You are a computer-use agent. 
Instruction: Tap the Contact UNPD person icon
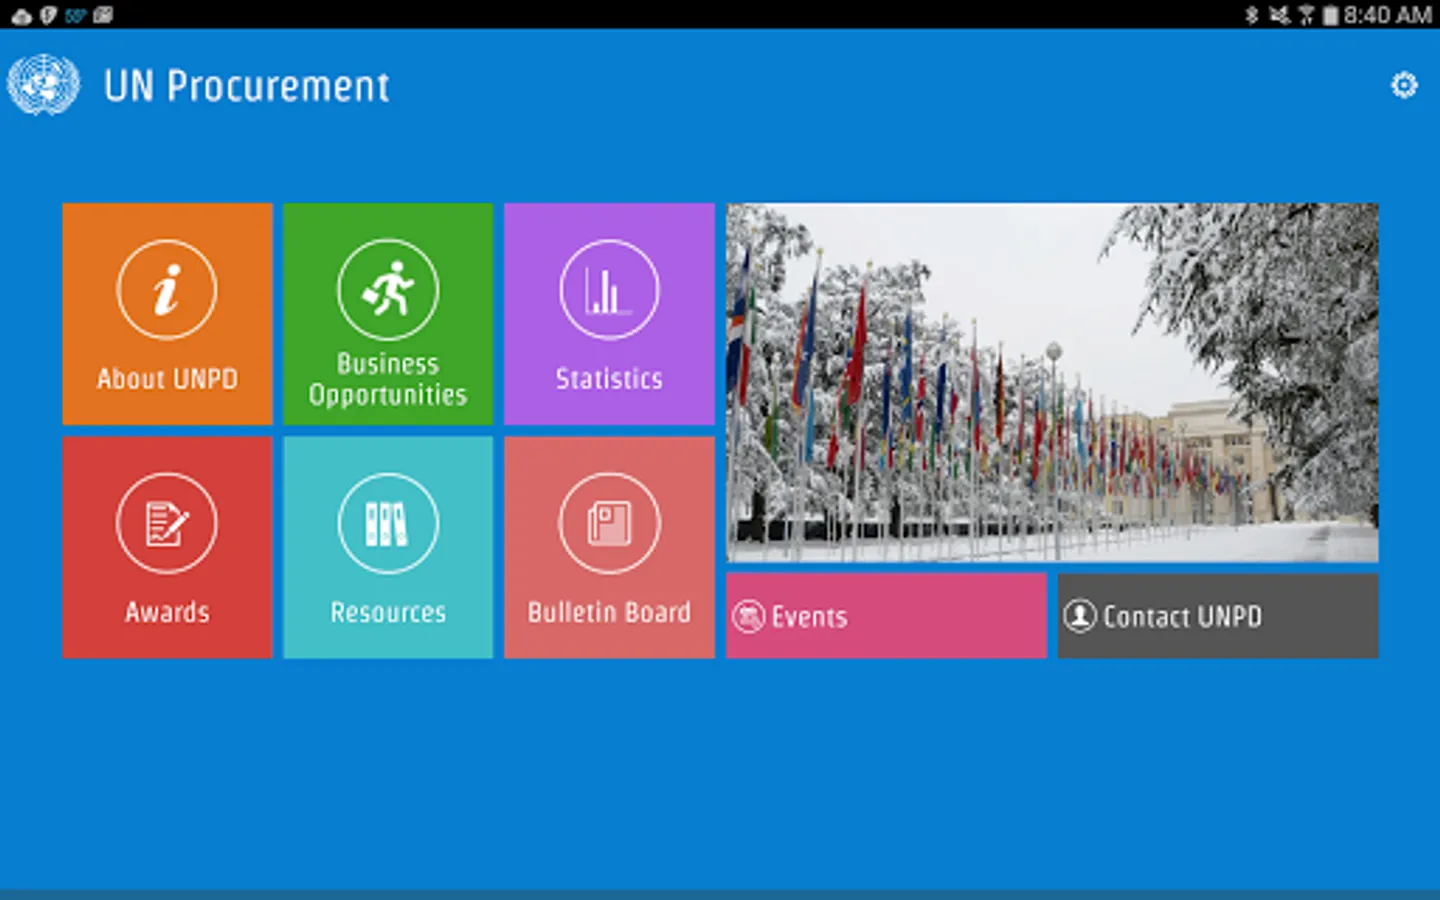tap(1080, 616)
